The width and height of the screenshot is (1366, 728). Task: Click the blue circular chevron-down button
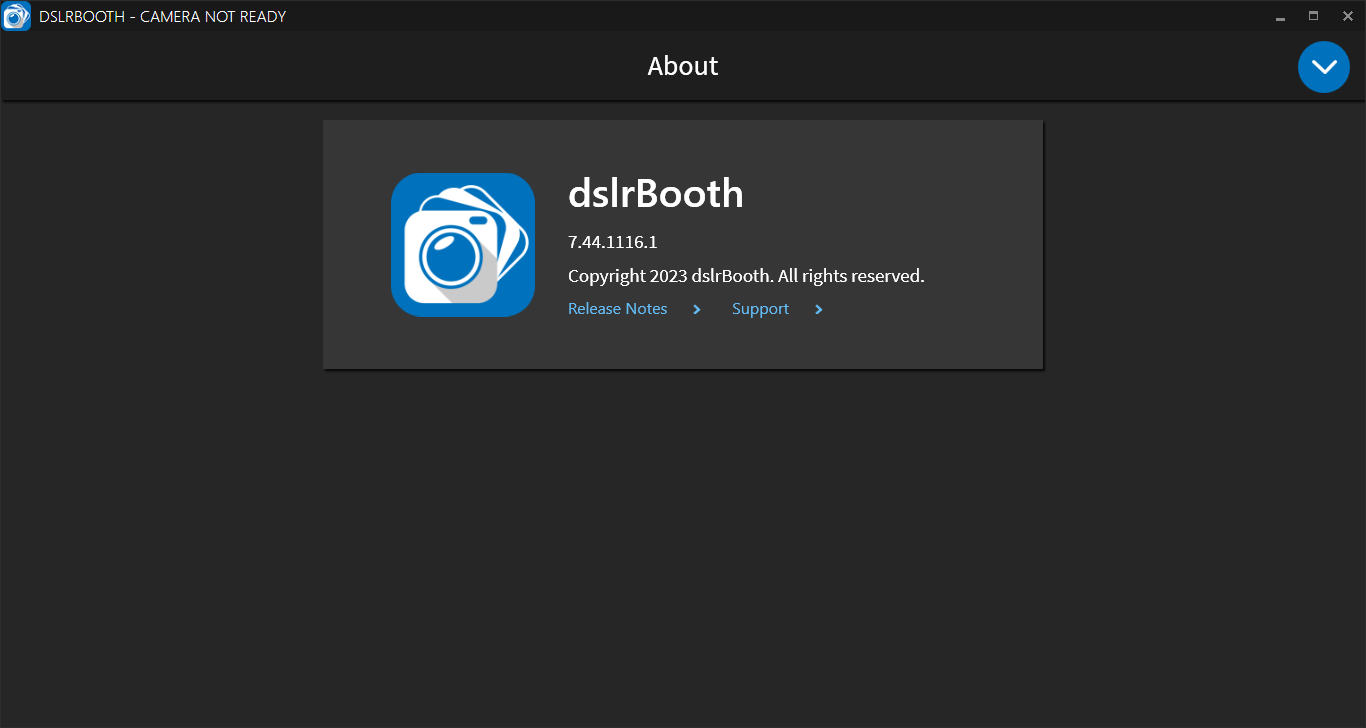[x=1324, y=67]
